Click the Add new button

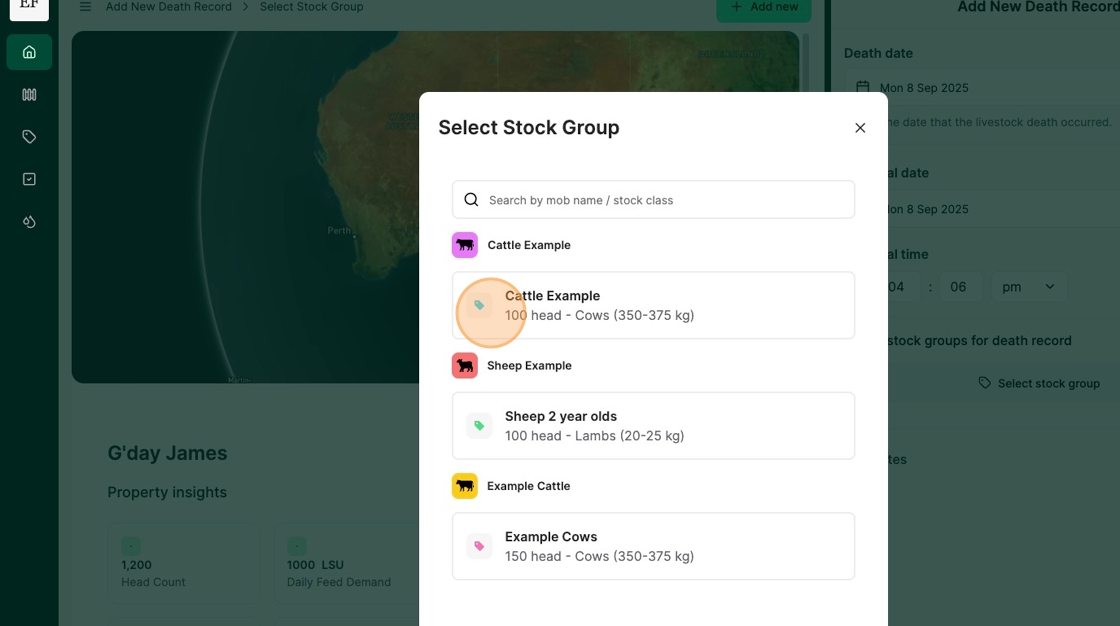[764, 8]
